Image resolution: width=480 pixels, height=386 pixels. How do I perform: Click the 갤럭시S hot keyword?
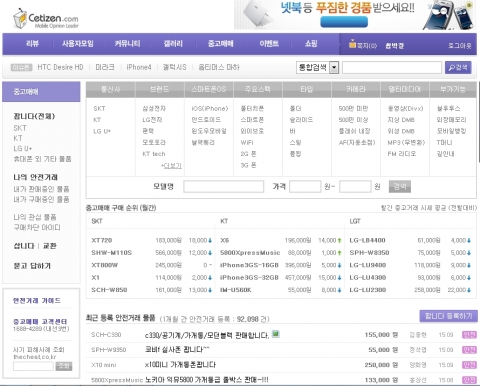click(174, 67)
